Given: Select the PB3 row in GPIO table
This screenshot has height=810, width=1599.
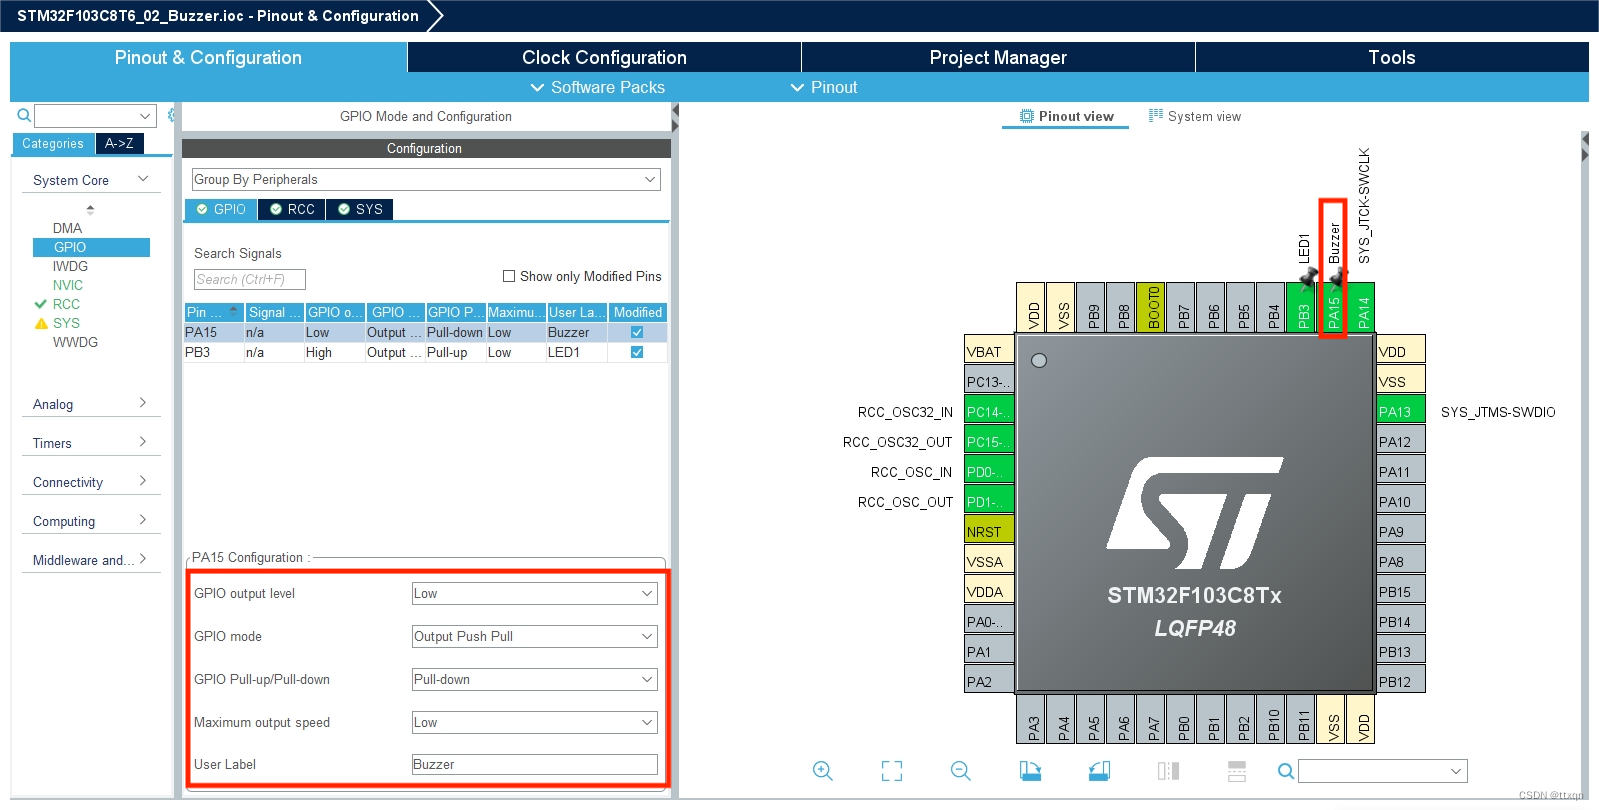Looking at the screenshot, I should point(425,352).
